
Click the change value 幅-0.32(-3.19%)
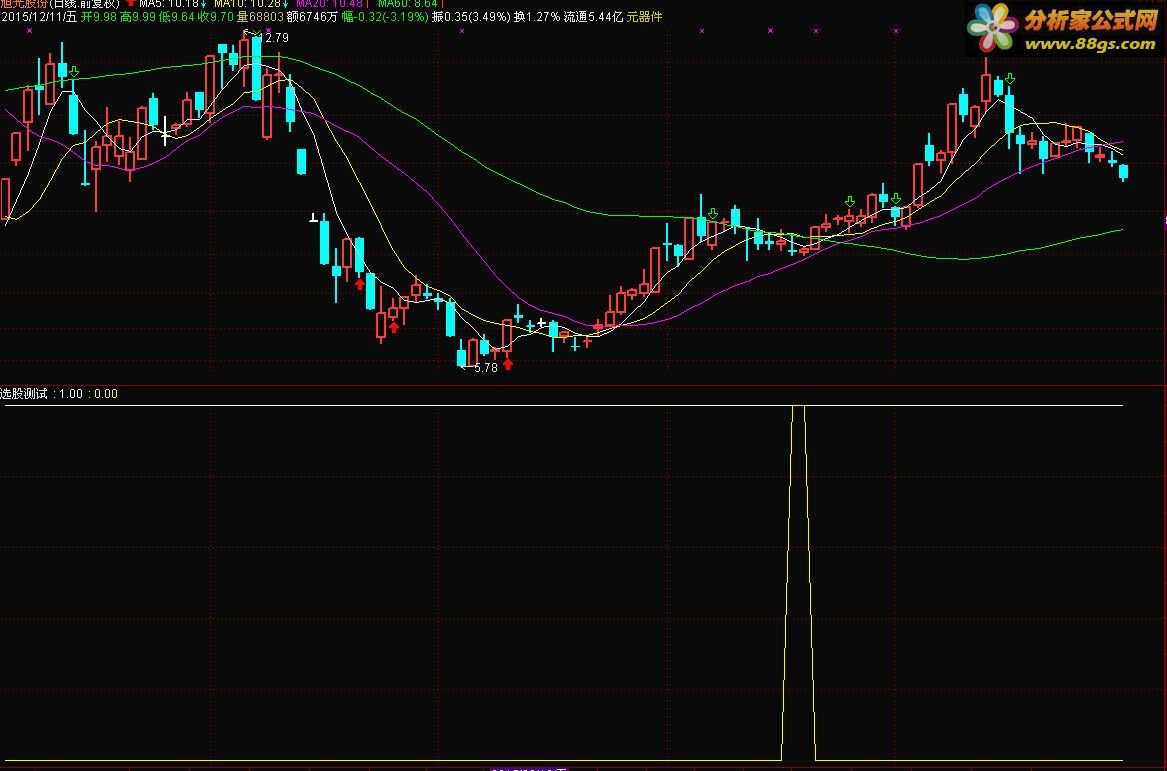(385, 16)
